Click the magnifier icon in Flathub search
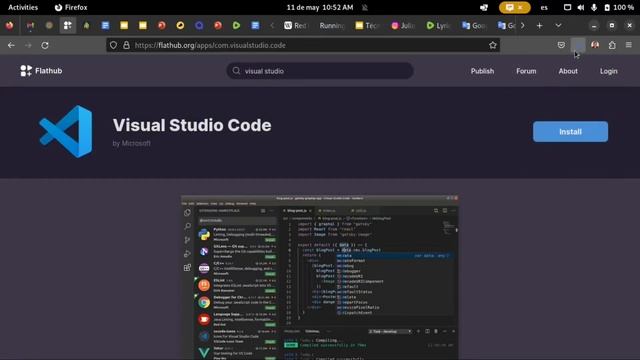640x360 pixels. click(236, 71)
